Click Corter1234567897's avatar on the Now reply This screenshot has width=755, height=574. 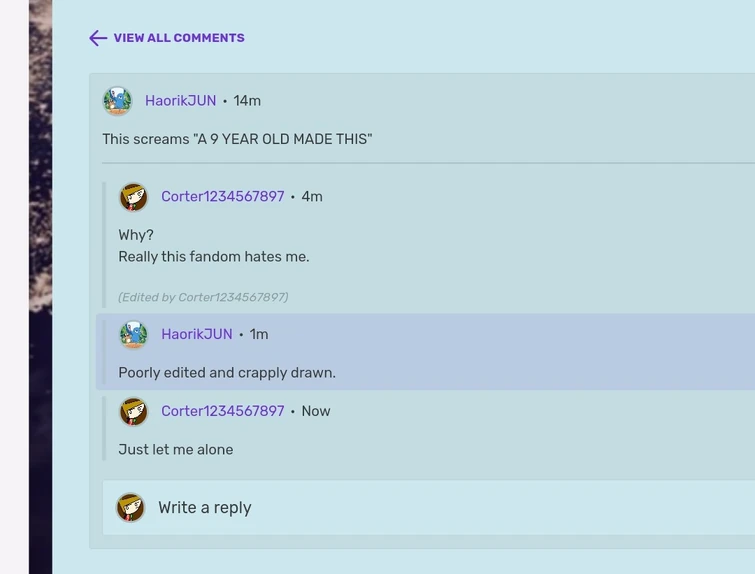(133, 411)
